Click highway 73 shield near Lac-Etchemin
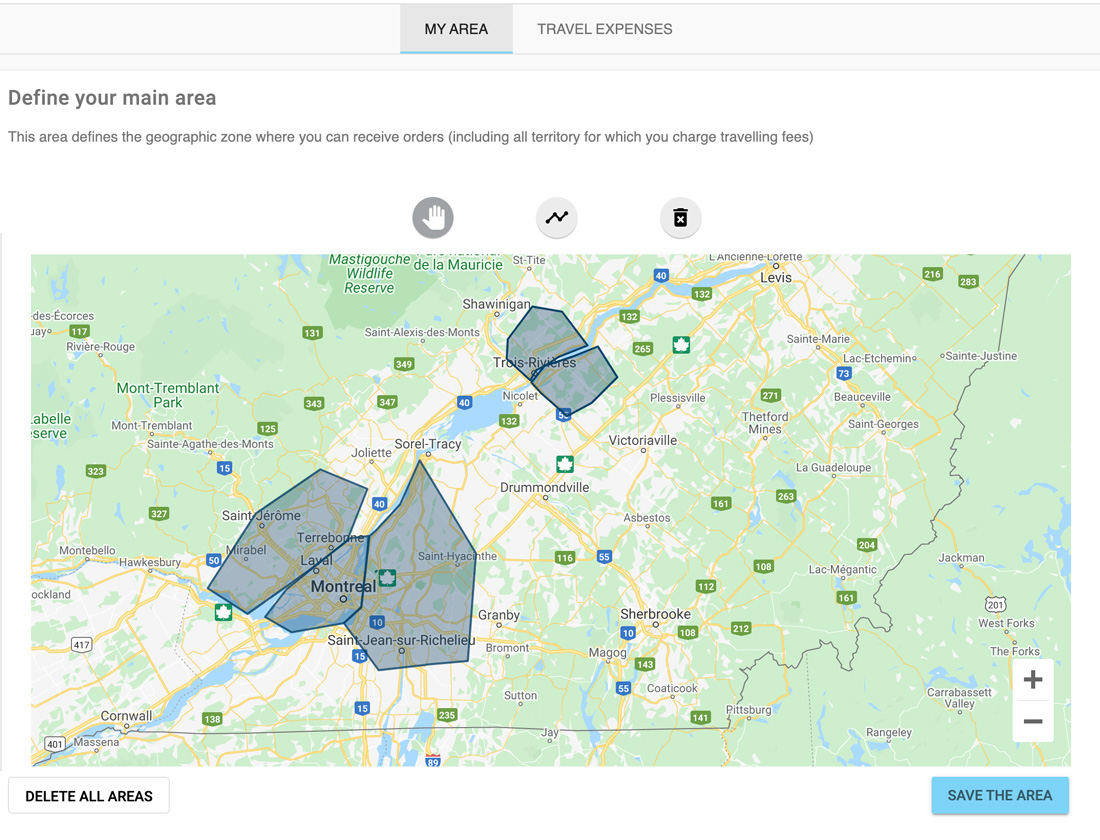 click(x=844, y=373)
